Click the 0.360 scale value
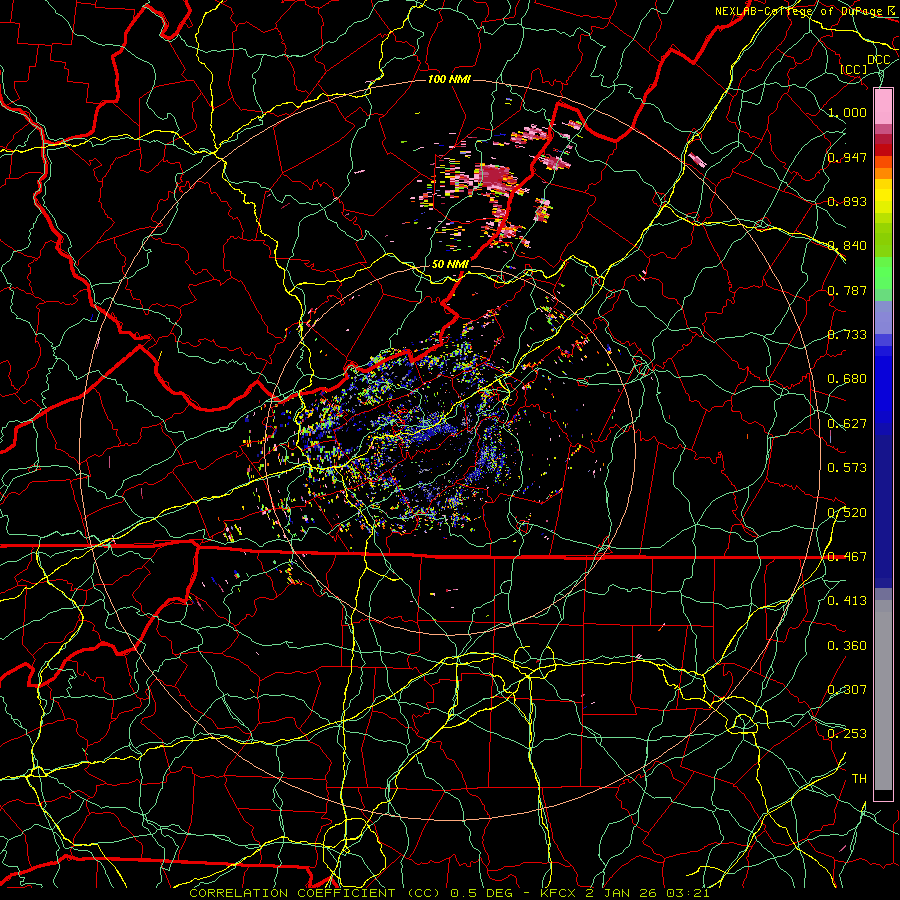This screenshot has height=900, width=900. click(847, 646)
